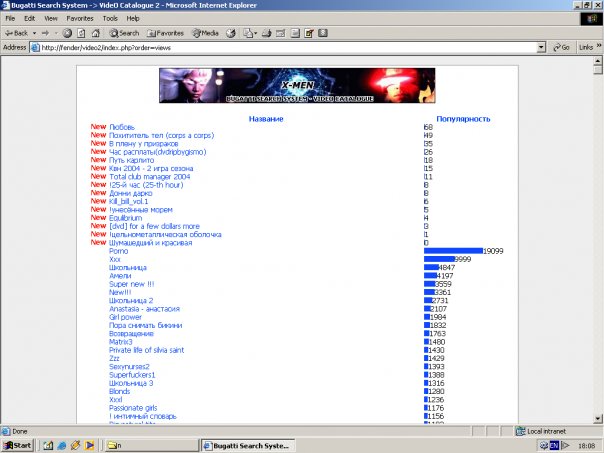Click the X-Men catalogue banner image
Image resolution: width=604 pixels, height=453 pixels.
pos(297,86)
